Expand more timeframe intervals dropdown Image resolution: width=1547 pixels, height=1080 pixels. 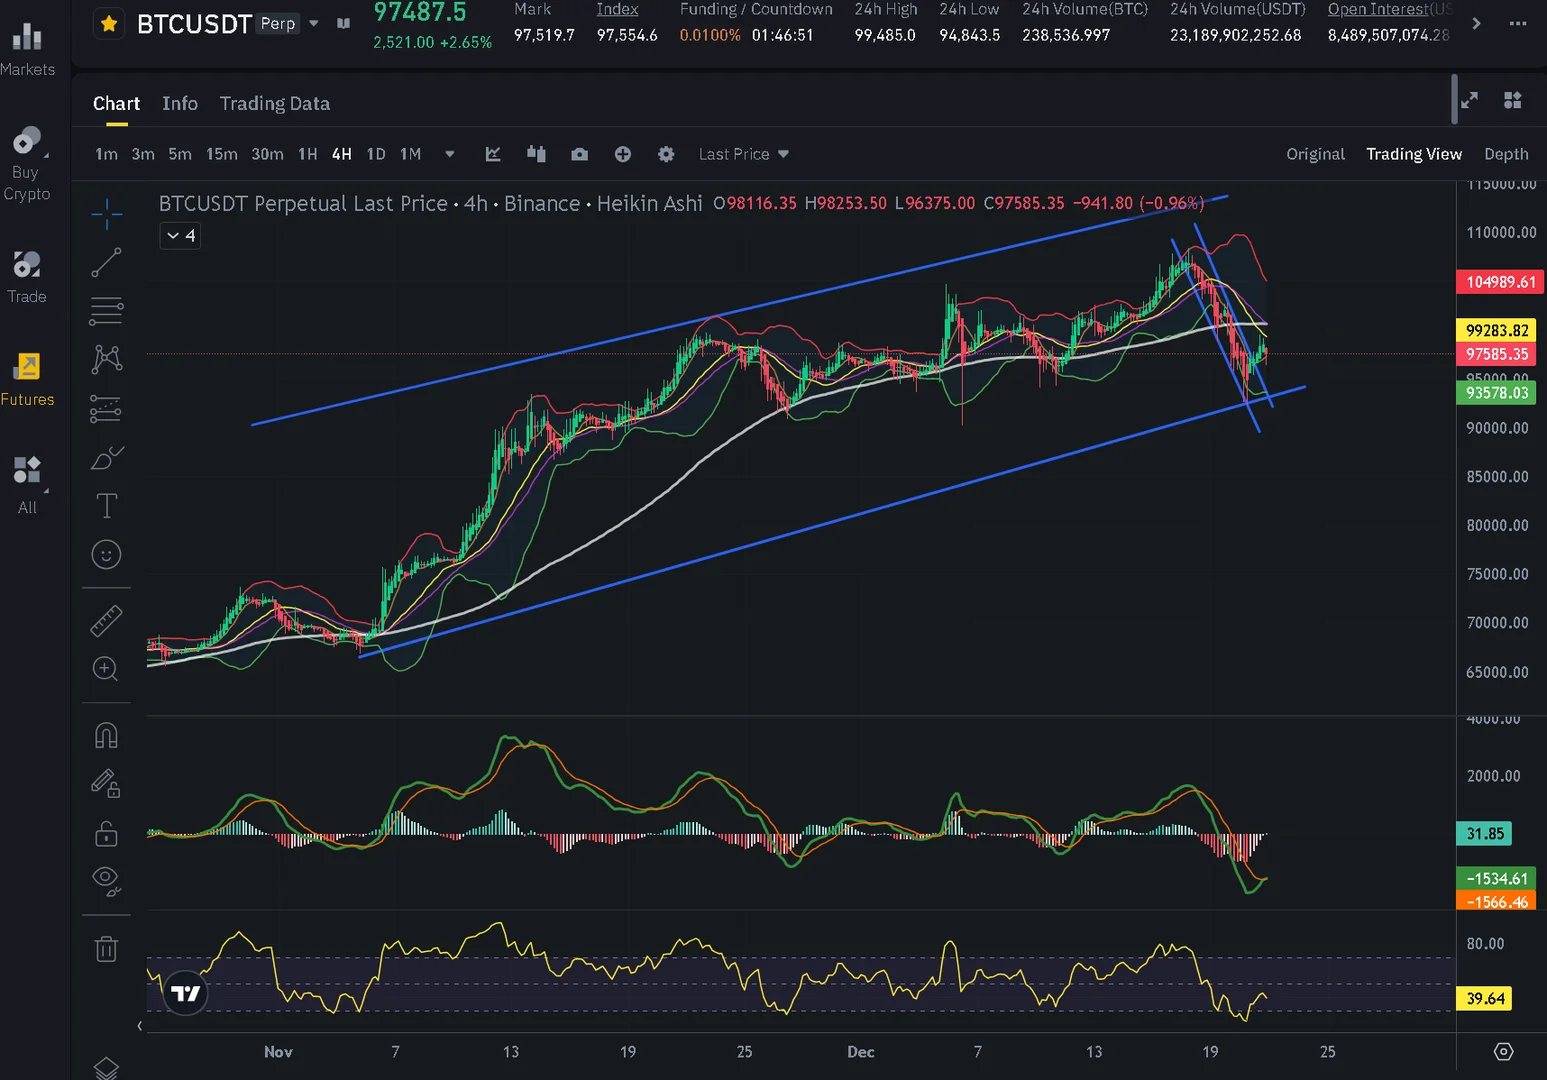point(450,154)
